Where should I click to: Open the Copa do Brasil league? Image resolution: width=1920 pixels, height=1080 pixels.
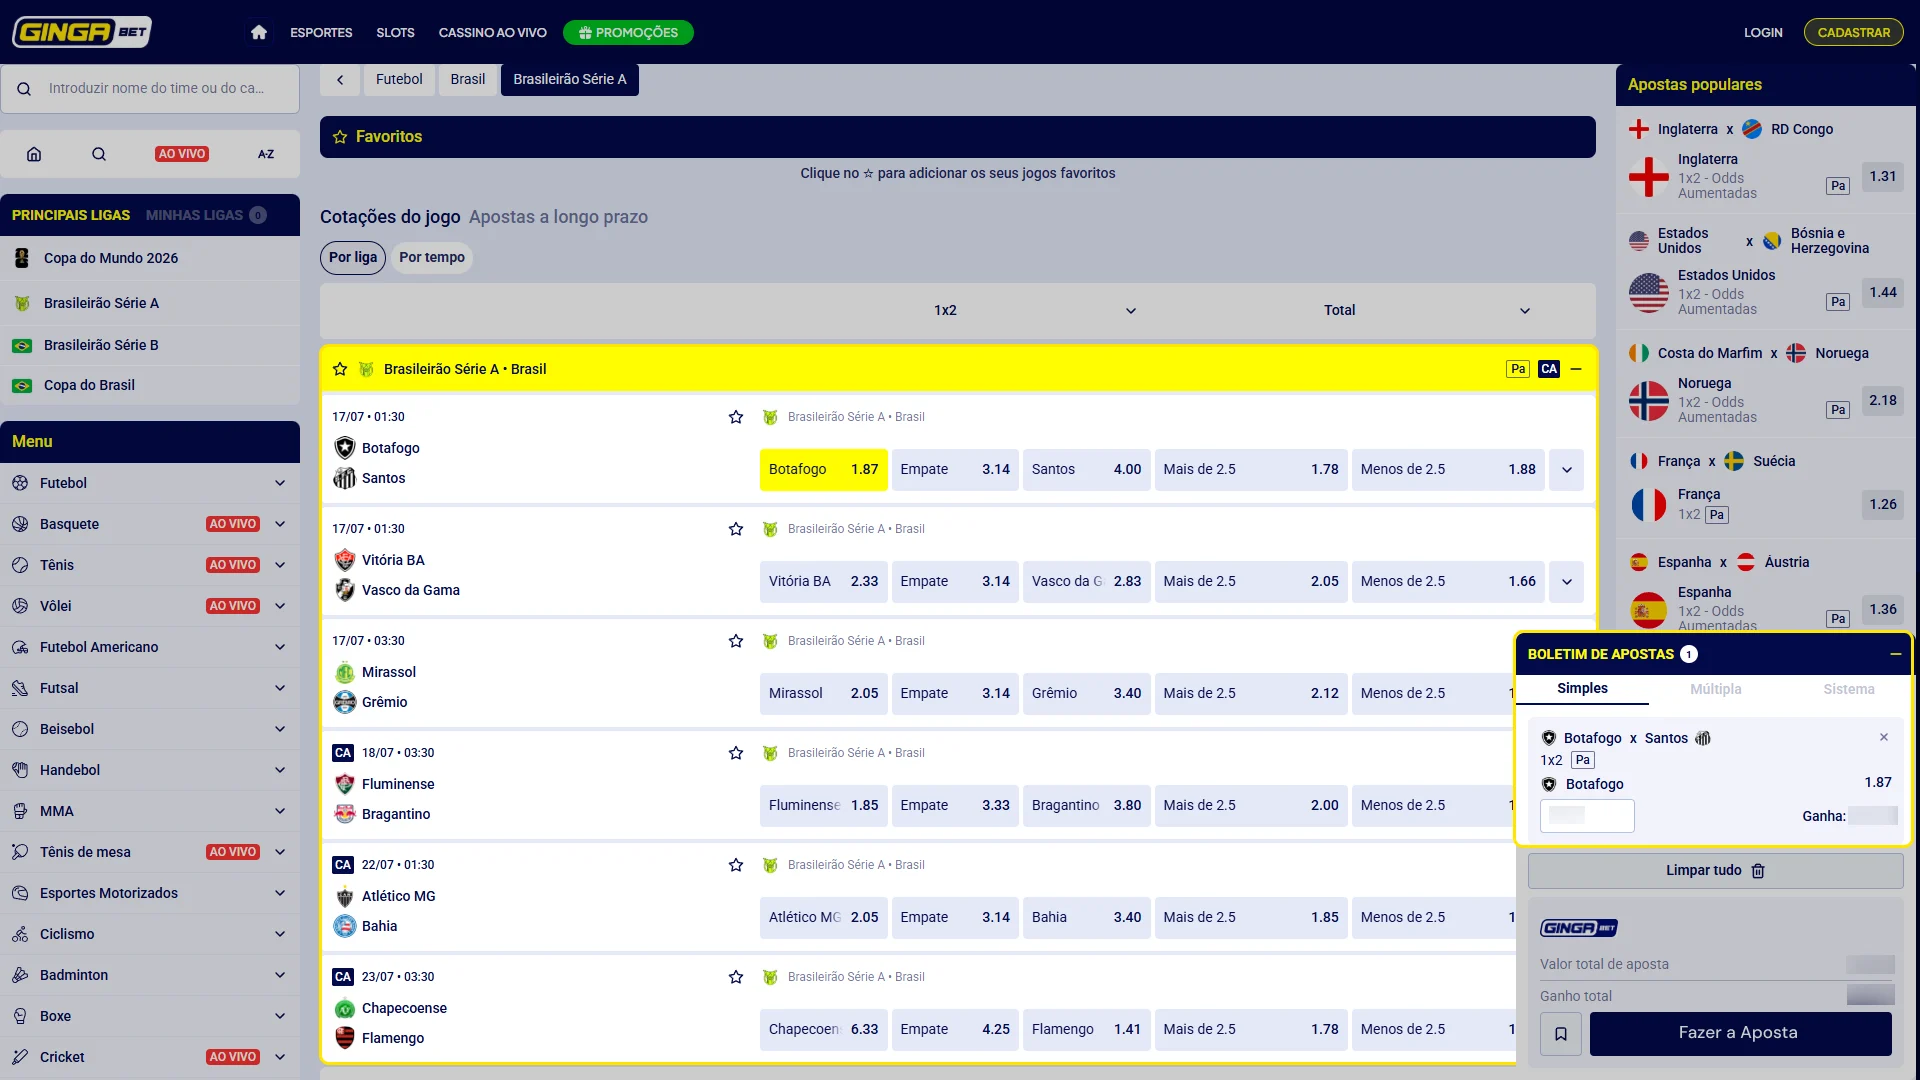(x=150, y=385)
